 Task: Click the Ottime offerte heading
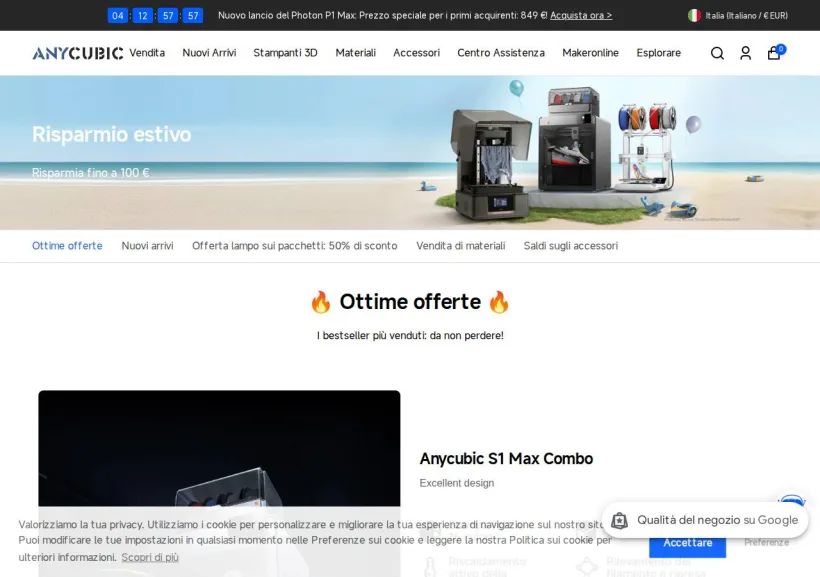click(x=410, y=302)
